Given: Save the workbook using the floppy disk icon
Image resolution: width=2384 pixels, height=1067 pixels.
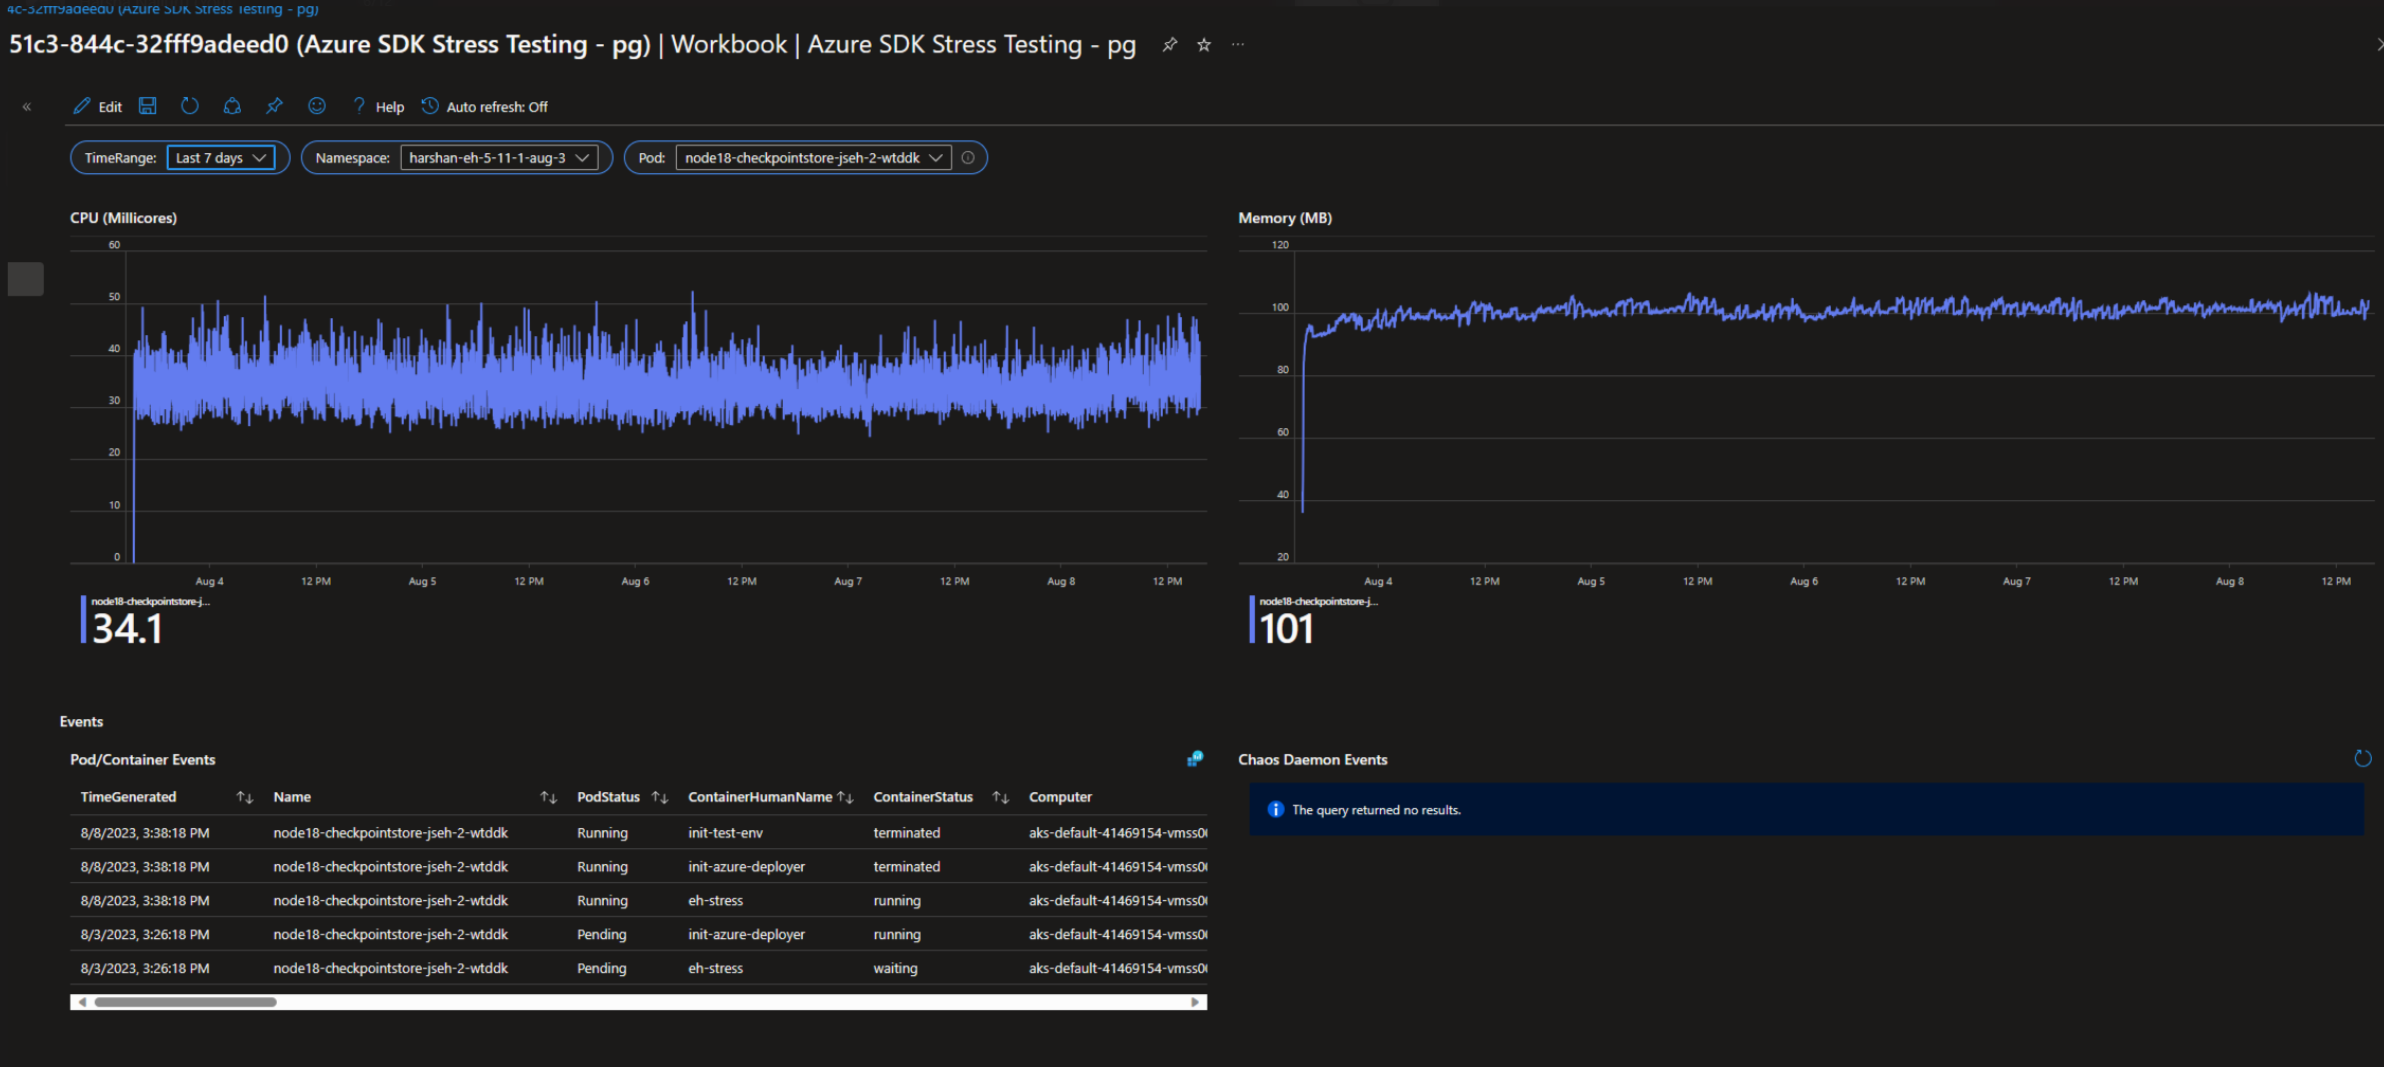Looking at the screenshot, I should [x=148, y=106].
